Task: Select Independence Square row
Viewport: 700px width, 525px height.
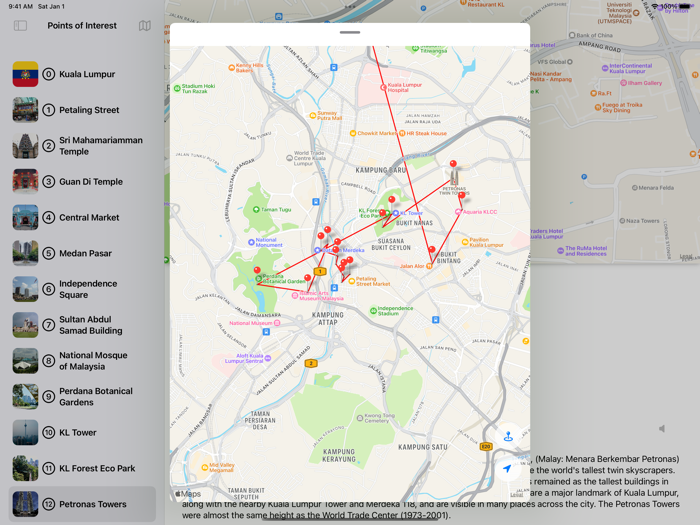Action: [x=82, y=289]
